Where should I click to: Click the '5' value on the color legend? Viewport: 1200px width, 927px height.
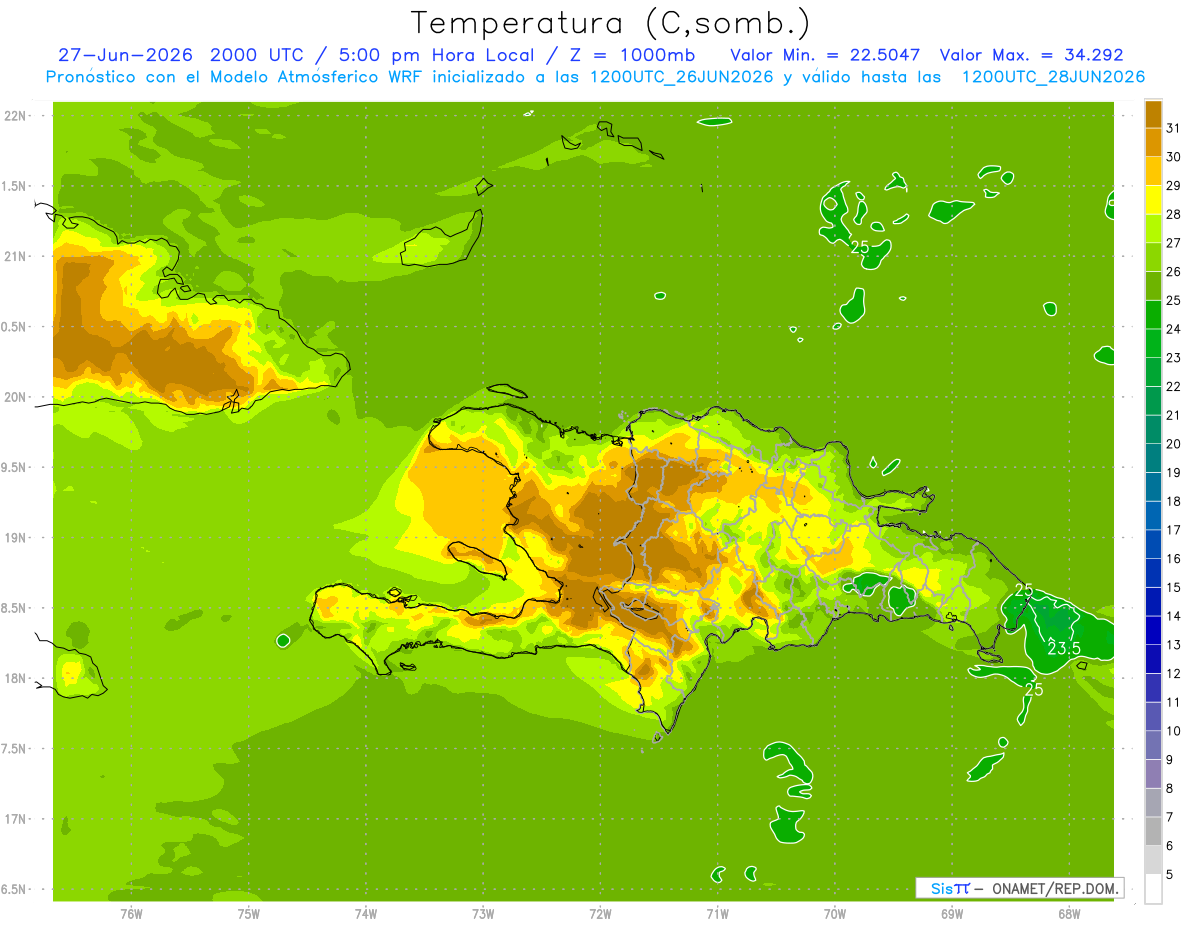(x=1170, y=874)
